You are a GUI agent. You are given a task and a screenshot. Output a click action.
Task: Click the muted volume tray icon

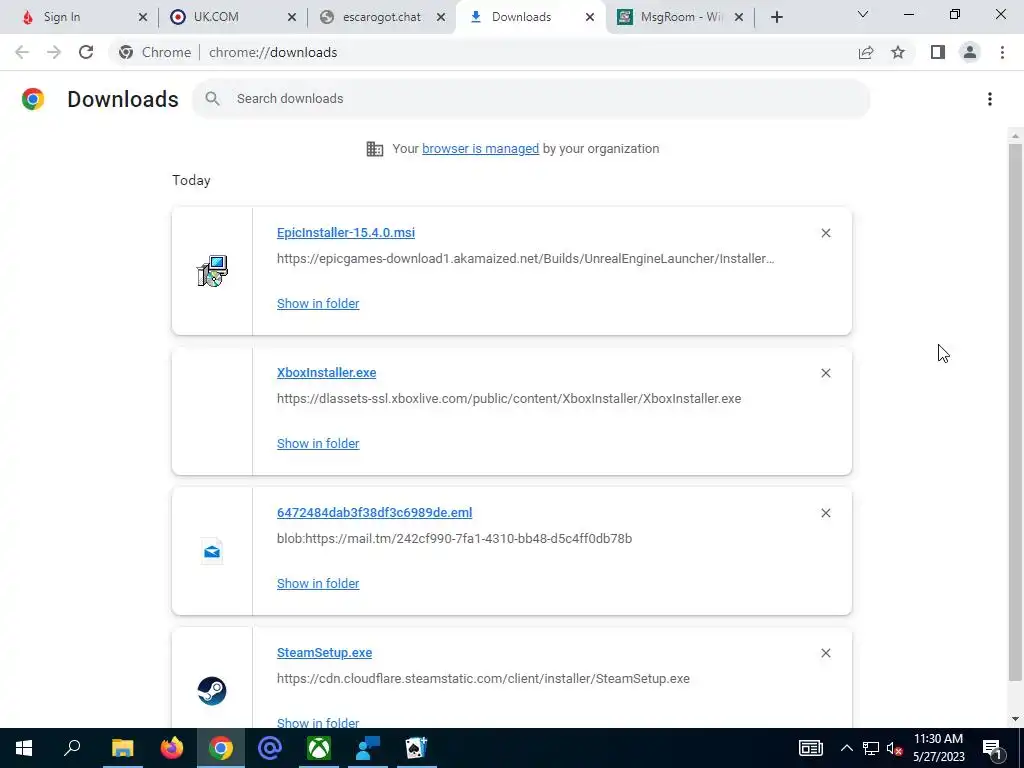[895, 748]
